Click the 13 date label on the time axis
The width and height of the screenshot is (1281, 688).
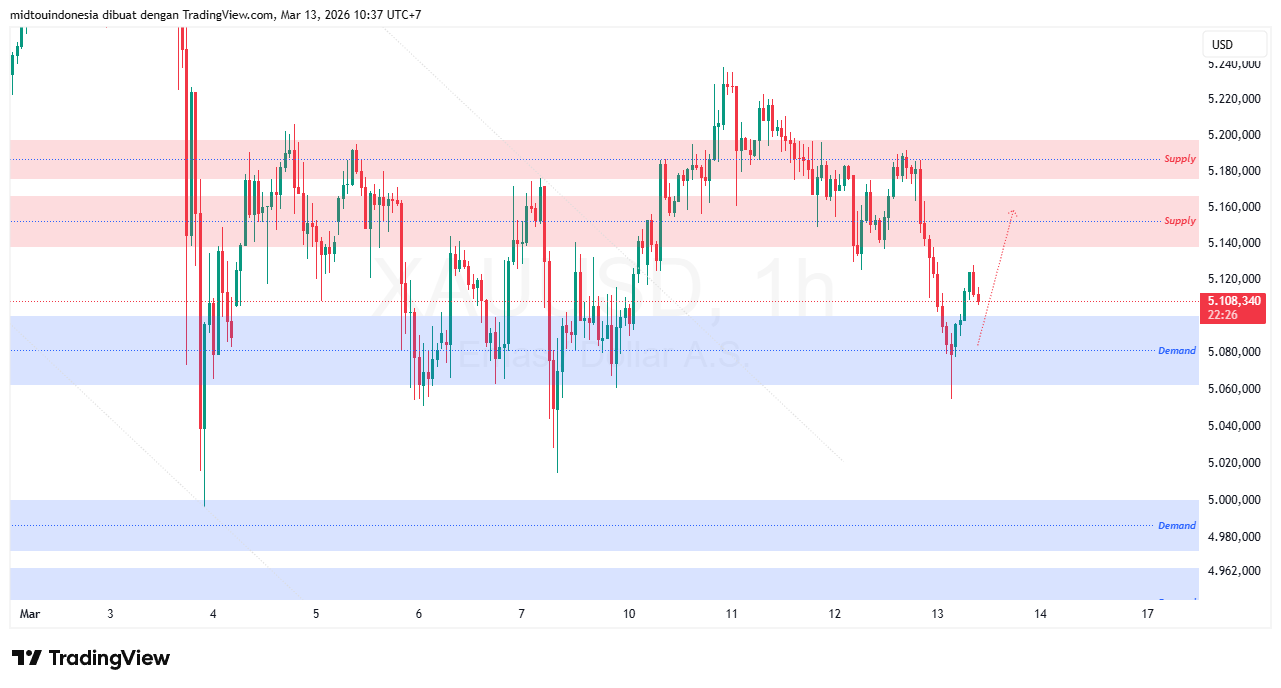[935, 614]
